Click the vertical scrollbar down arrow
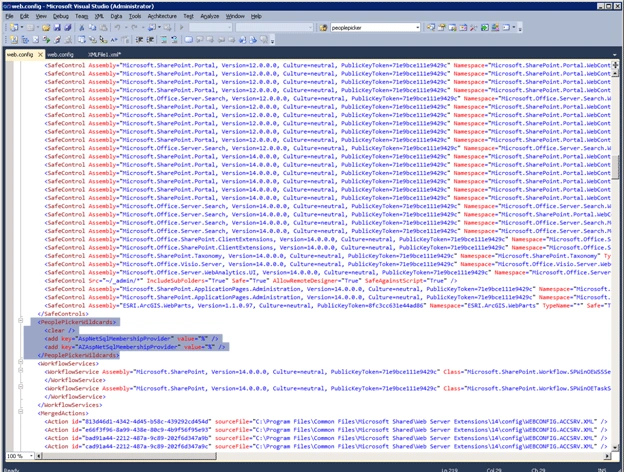The image size is (624, 472). point(615,448)
